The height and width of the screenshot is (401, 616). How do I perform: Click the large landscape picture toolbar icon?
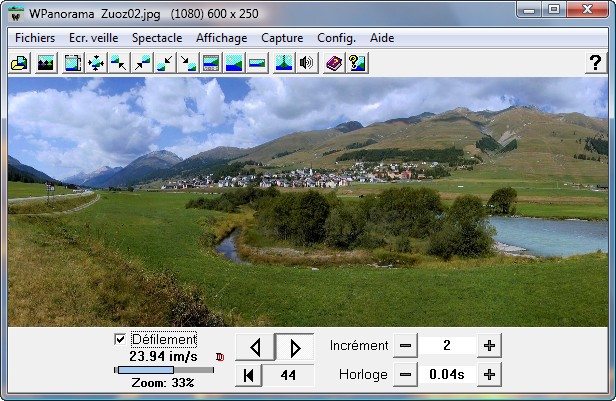234,63
